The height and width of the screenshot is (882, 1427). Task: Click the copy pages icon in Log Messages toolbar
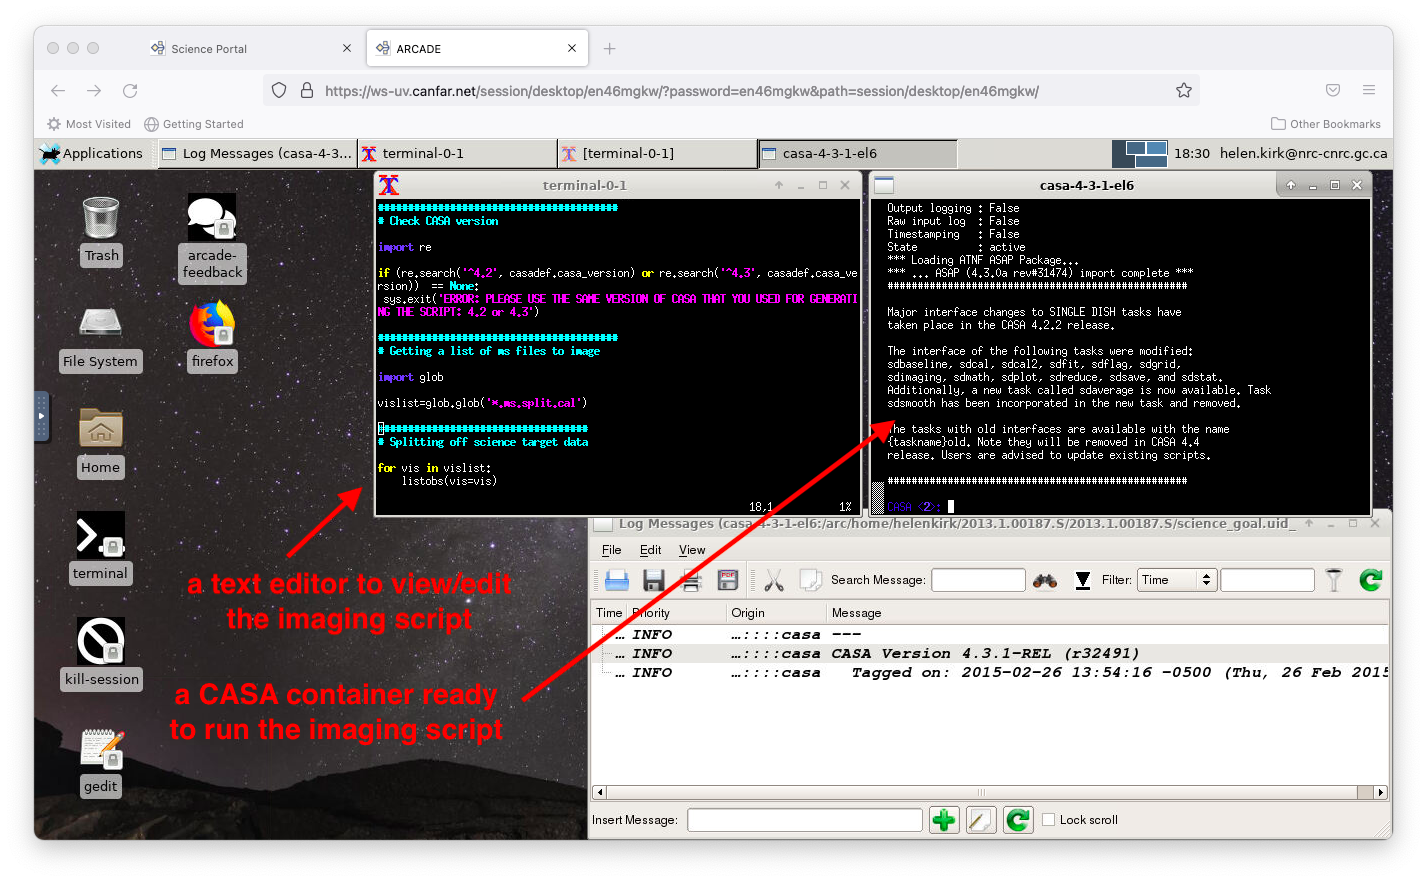tap(811, 580)
